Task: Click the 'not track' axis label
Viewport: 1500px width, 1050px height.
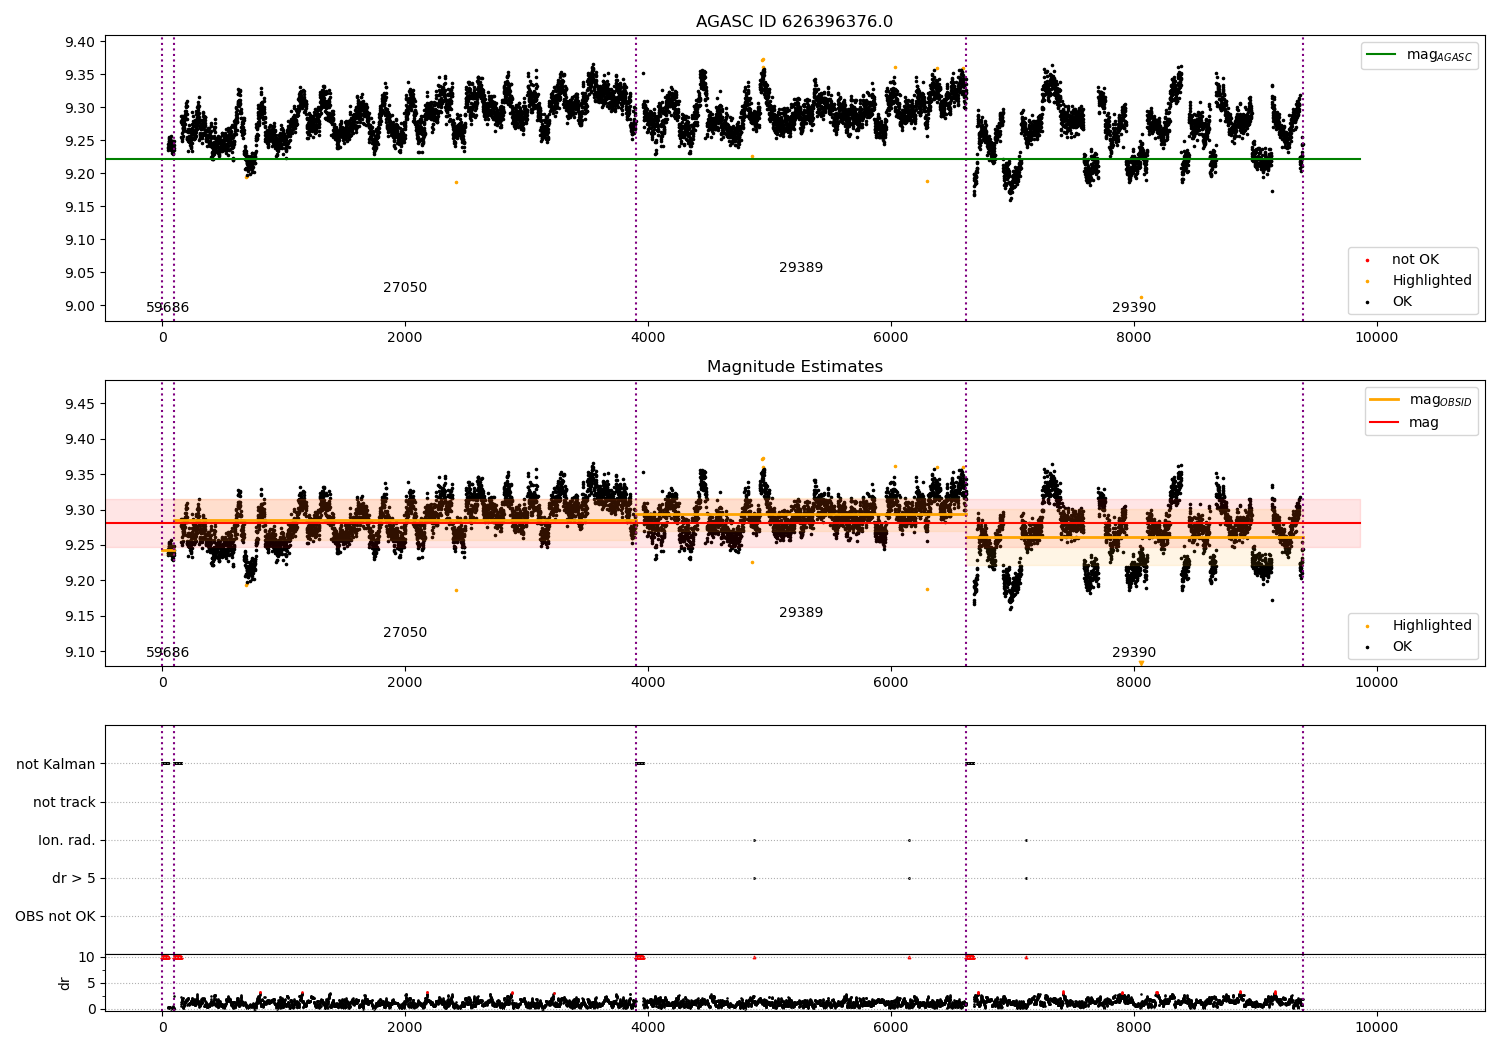Action: tap(64, 802)
